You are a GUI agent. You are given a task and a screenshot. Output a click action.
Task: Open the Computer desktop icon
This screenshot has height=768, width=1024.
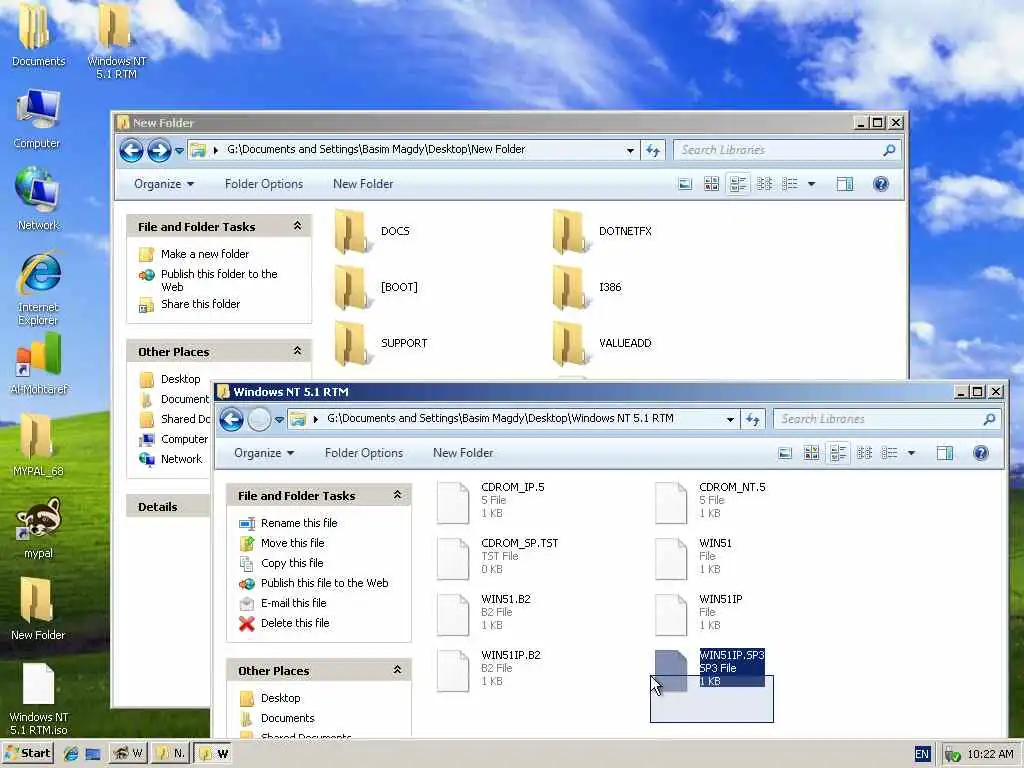click(x=37, y=119)
